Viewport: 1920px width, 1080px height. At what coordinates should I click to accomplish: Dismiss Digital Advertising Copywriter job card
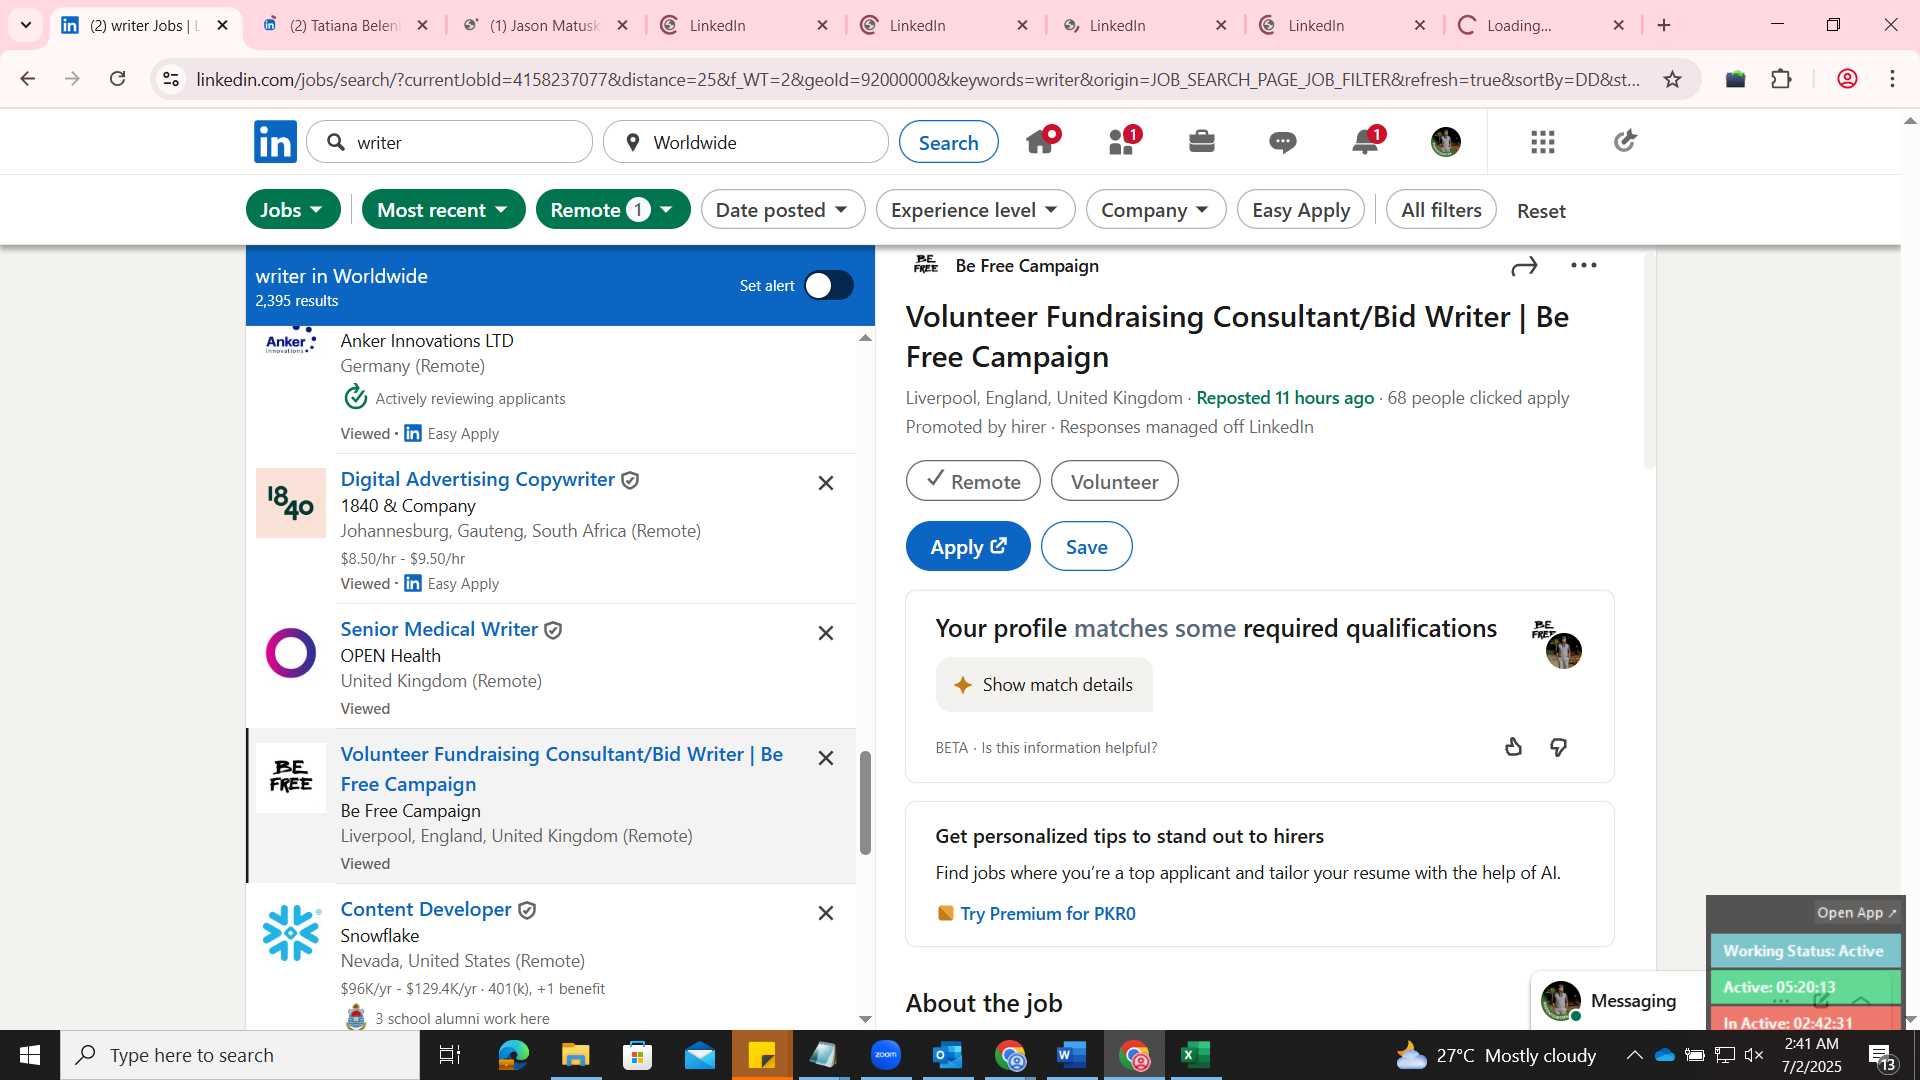(826, 483)
